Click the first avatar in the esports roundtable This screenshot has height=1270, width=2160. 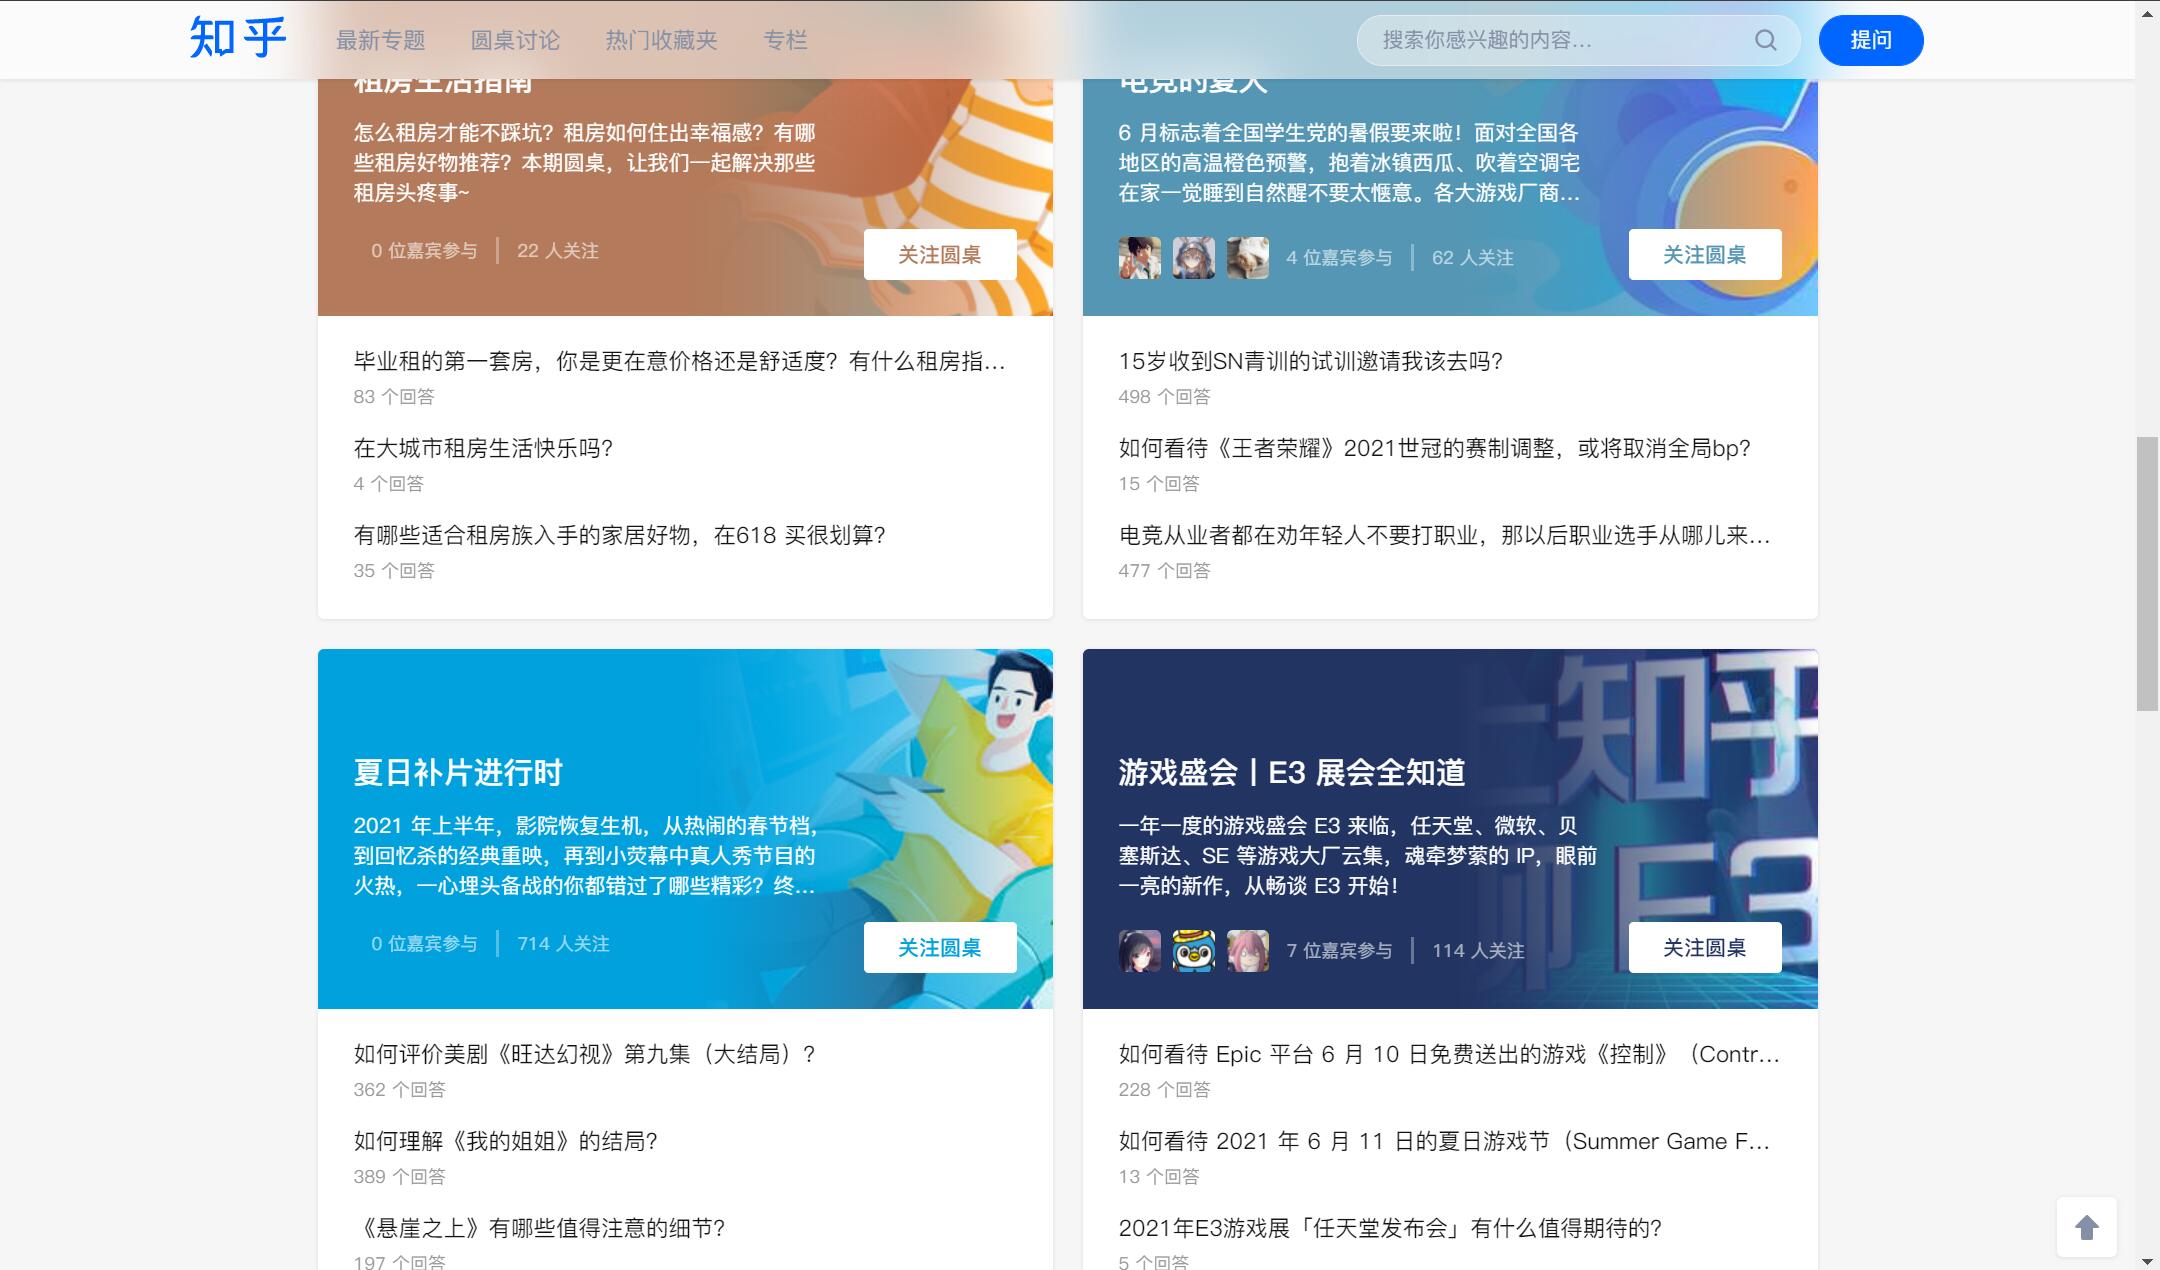tap(1139, 257)
